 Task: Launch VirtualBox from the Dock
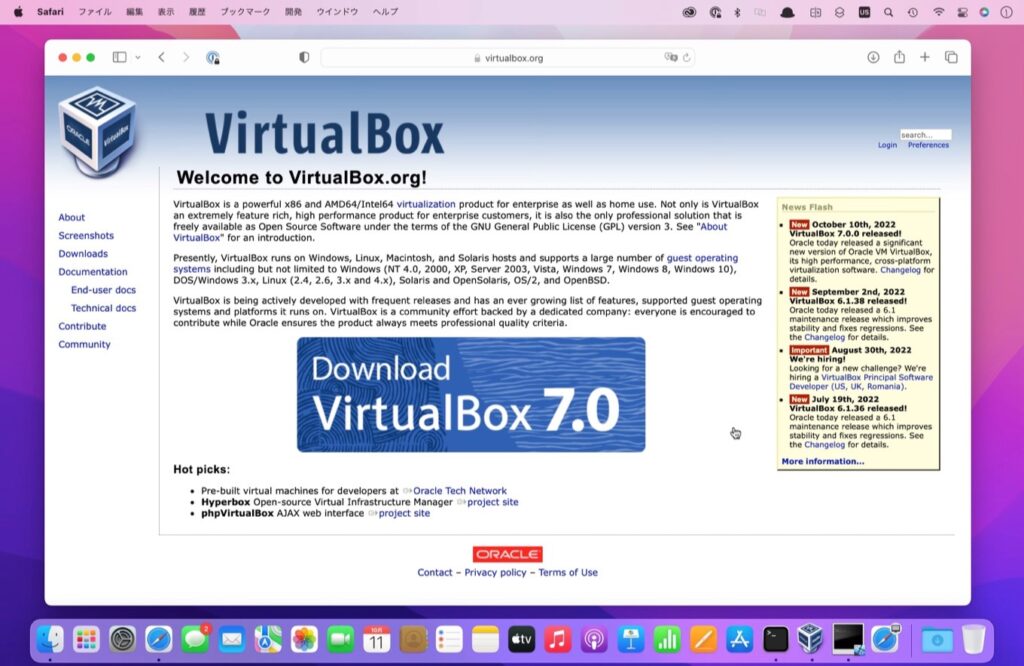[812, 637]
